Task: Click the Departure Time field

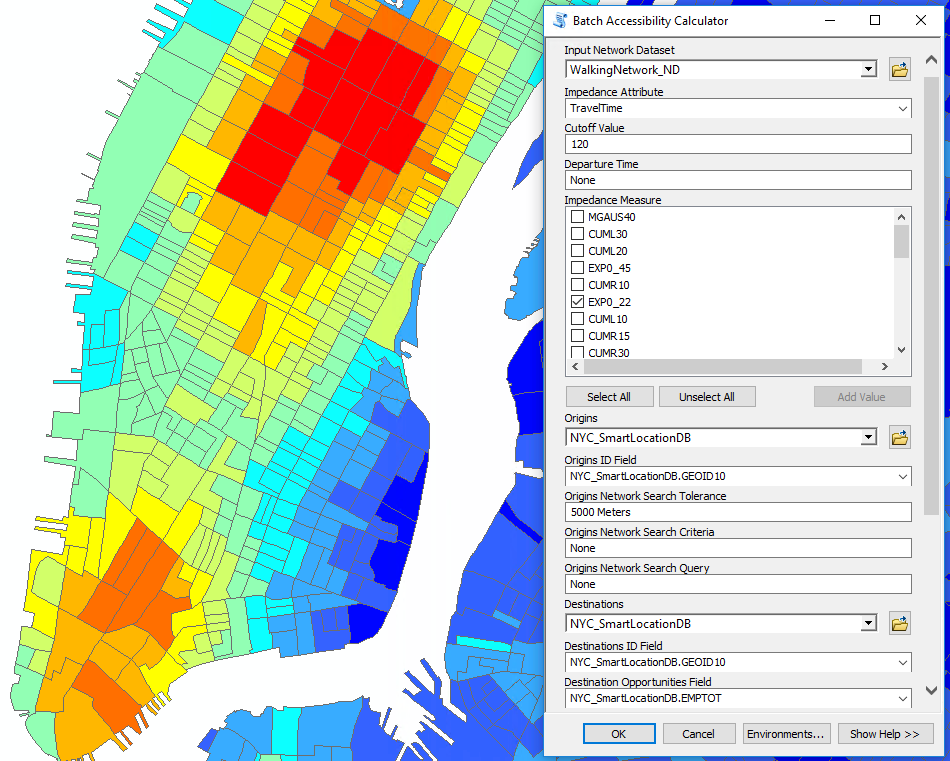Action: [x=738, y=180]
